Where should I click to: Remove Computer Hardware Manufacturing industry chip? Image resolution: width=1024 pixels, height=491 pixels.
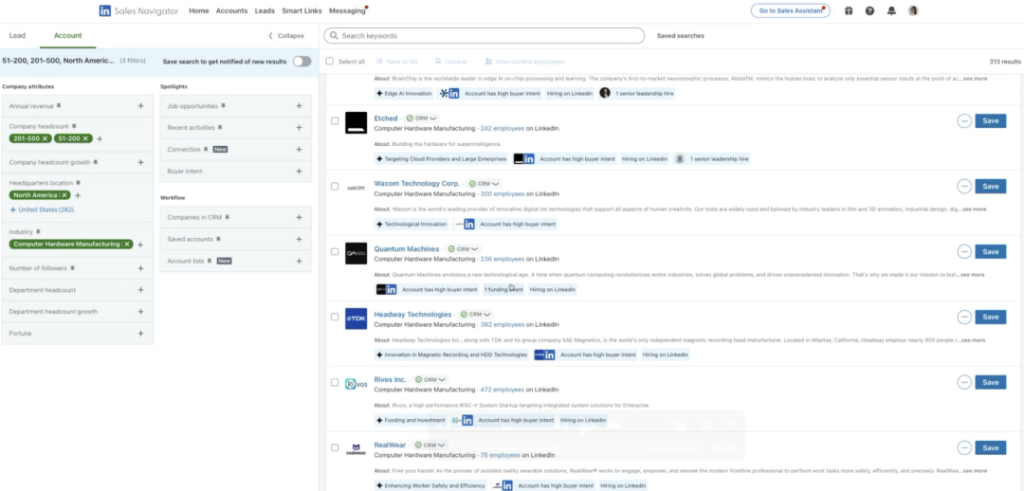pos(127,244)
